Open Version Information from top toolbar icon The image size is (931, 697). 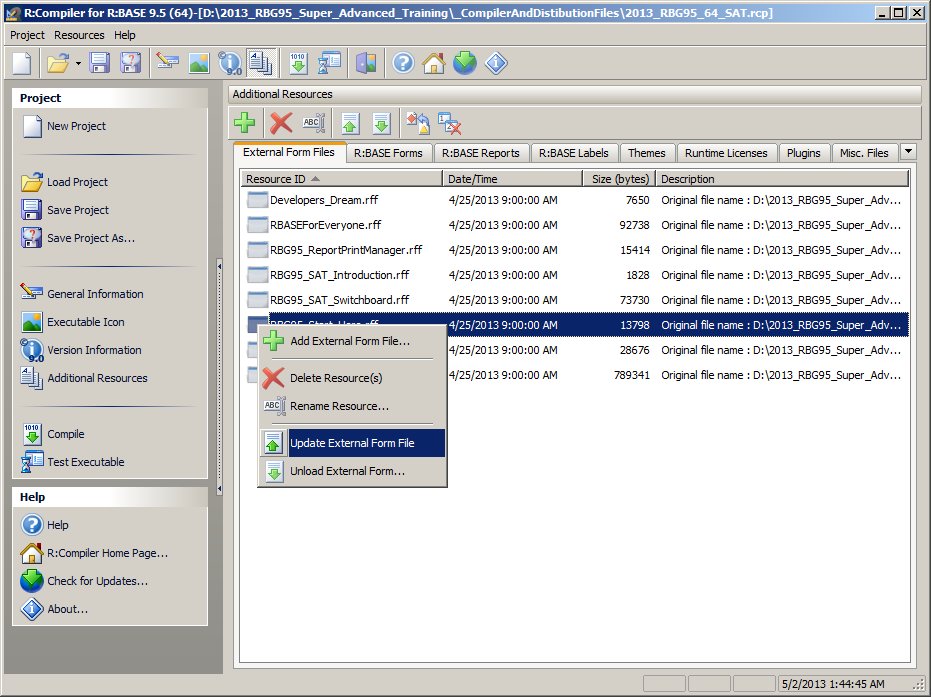click(230, 63)
